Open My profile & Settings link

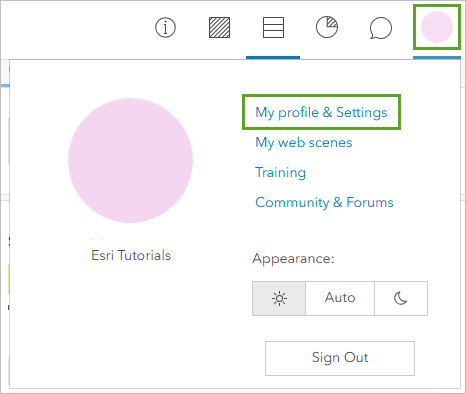[321, 112]
